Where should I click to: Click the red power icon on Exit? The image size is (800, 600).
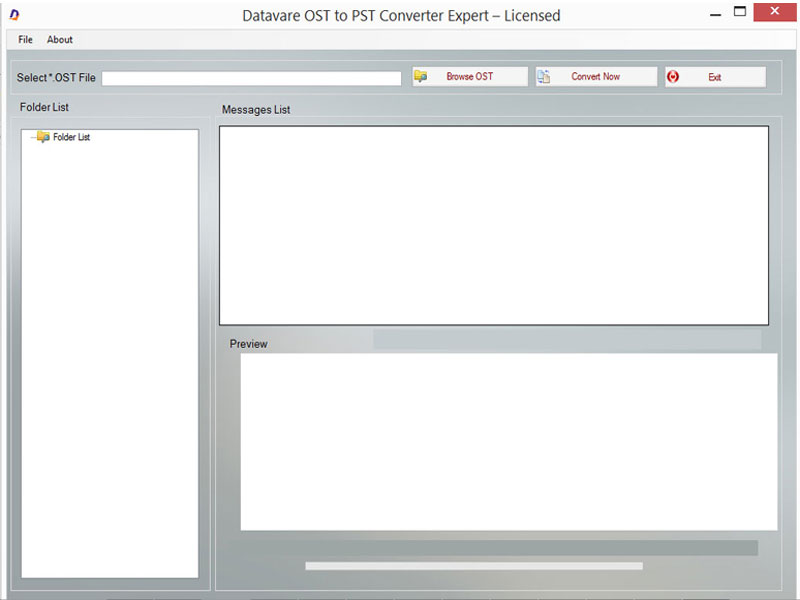673,76
